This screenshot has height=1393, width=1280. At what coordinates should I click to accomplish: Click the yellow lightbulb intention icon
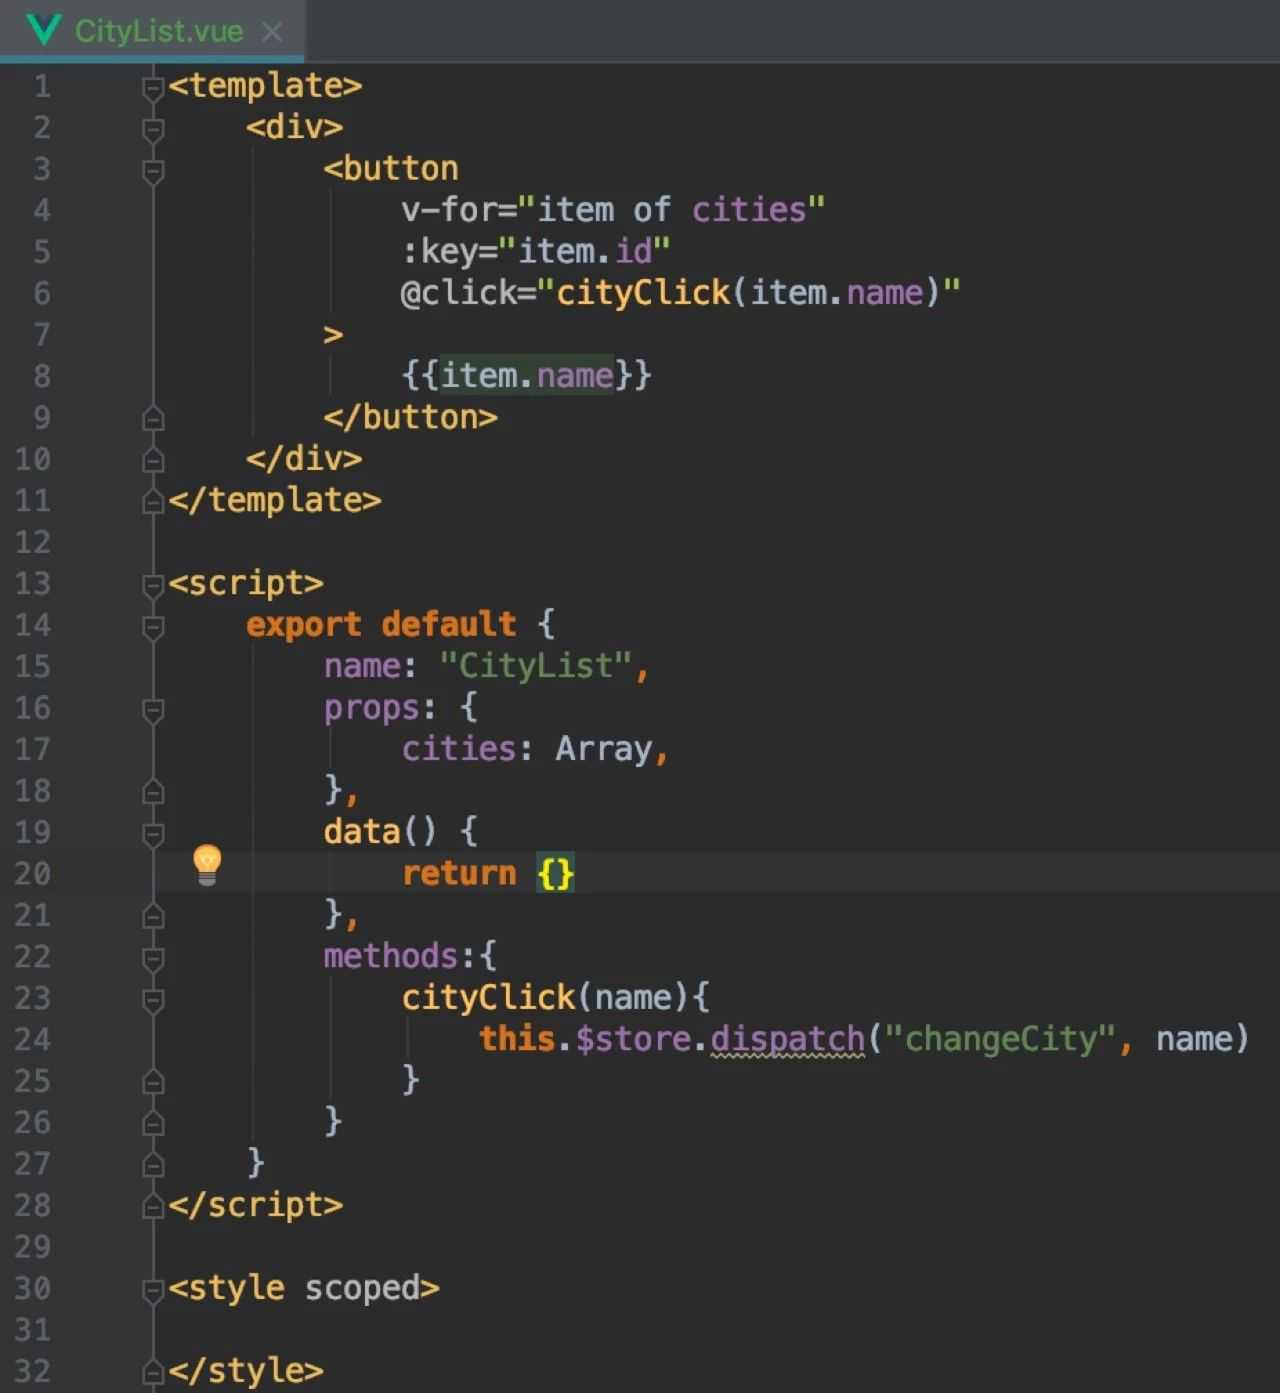(x=207, y=865)
